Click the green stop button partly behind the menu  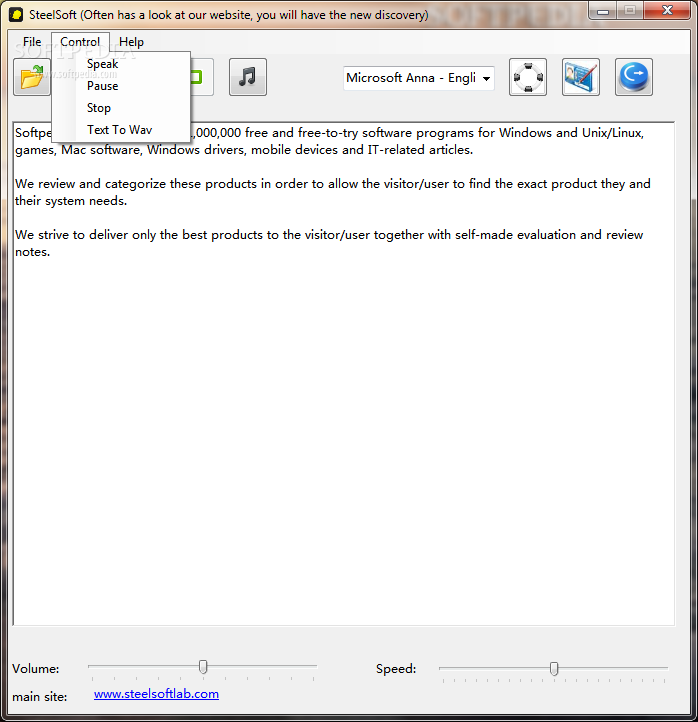tap(202, 77)
